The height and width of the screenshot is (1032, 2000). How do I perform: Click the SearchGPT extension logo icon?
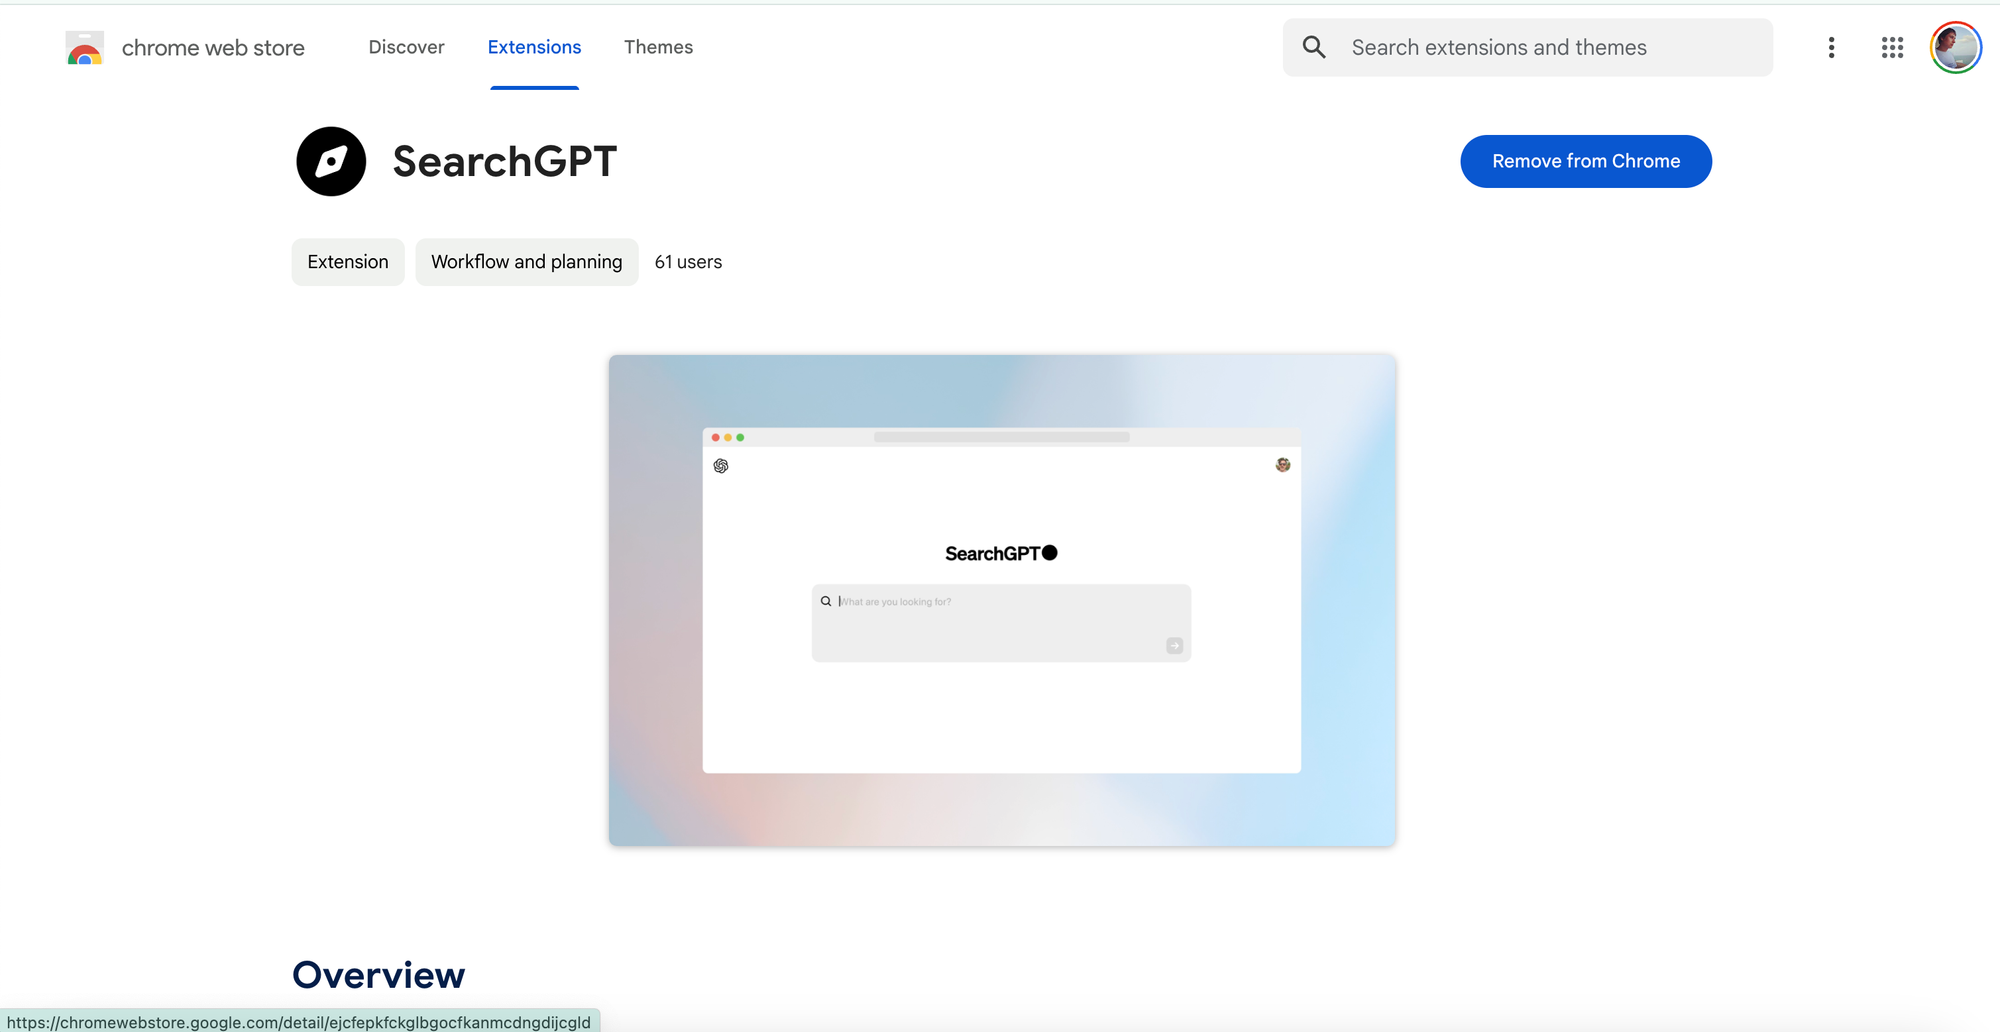point(331,161)
